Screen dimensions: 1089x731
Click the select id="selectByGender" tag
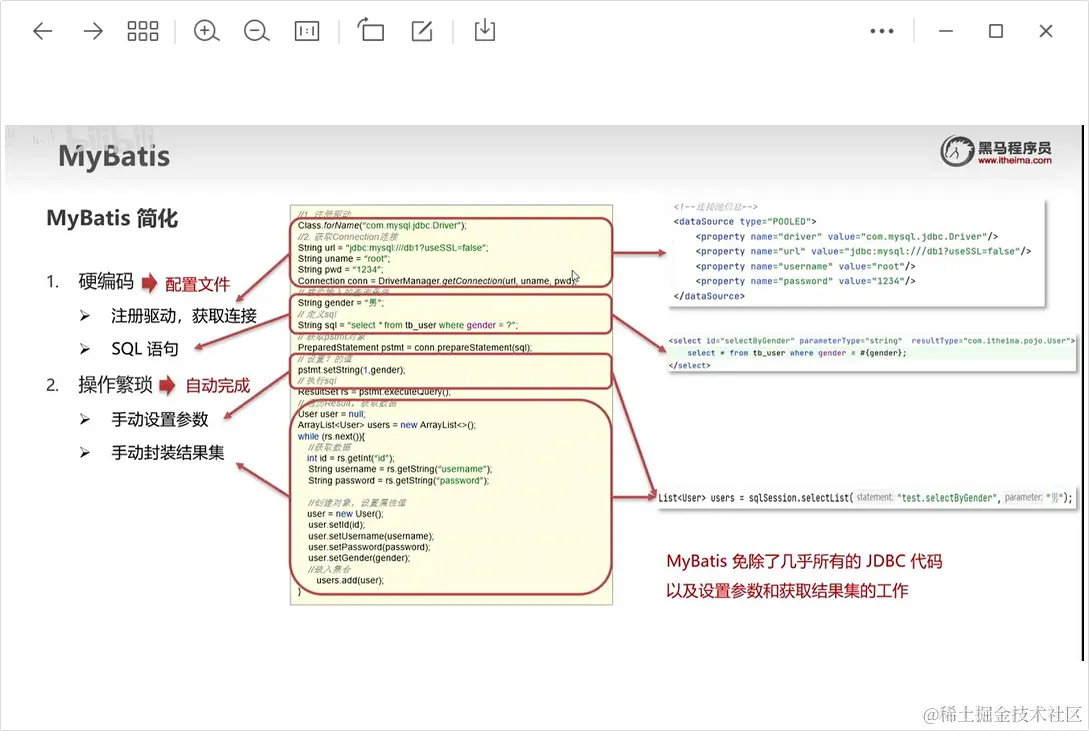coord(872,341)
